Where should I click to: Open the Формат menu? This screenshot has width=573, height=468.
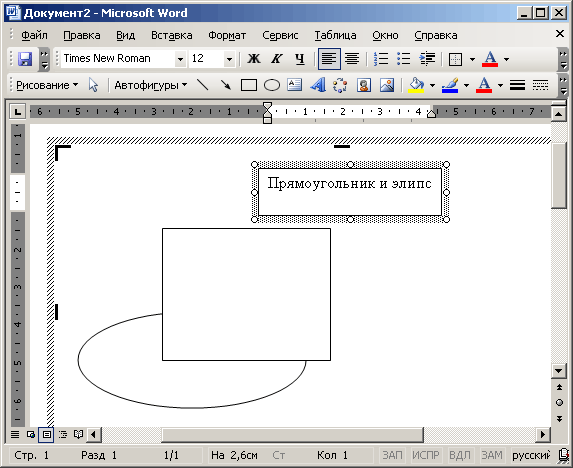click(x=227, y=35)
